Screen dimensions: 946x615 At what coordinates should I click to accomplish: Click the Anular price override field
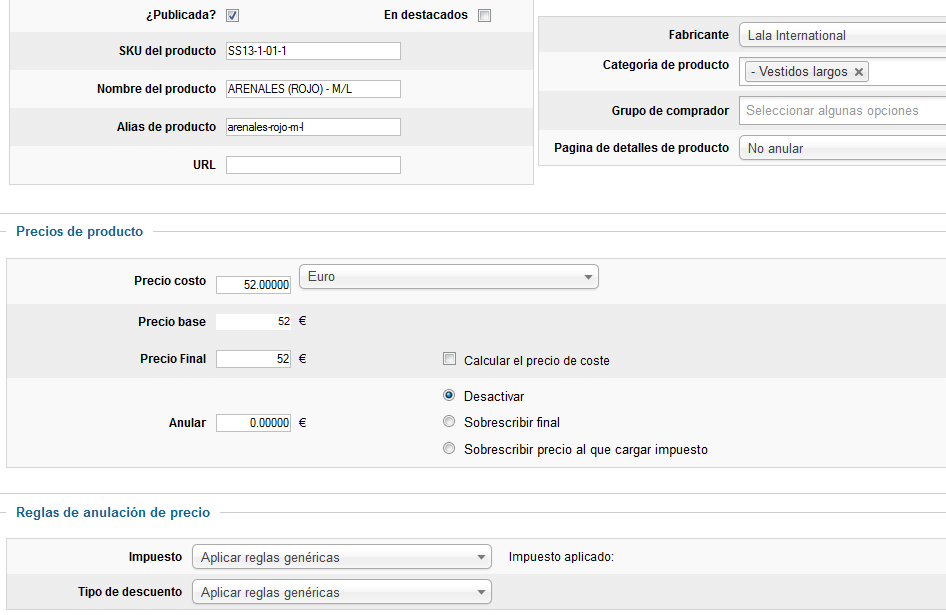[253, 423]
